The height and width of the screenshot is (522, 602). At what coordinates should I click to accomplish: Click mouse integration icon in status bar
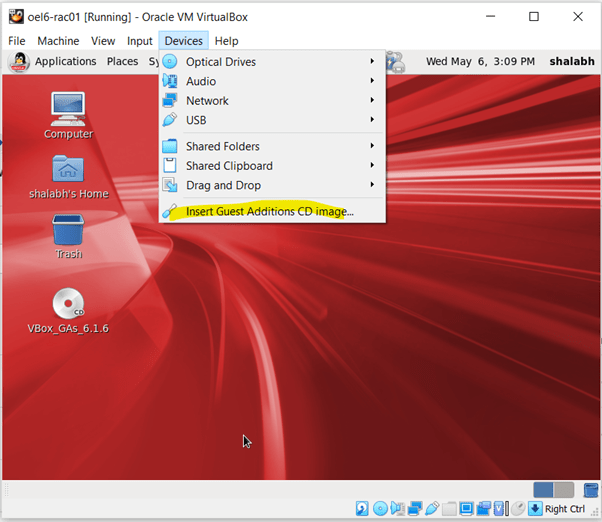tap(516, 509)
